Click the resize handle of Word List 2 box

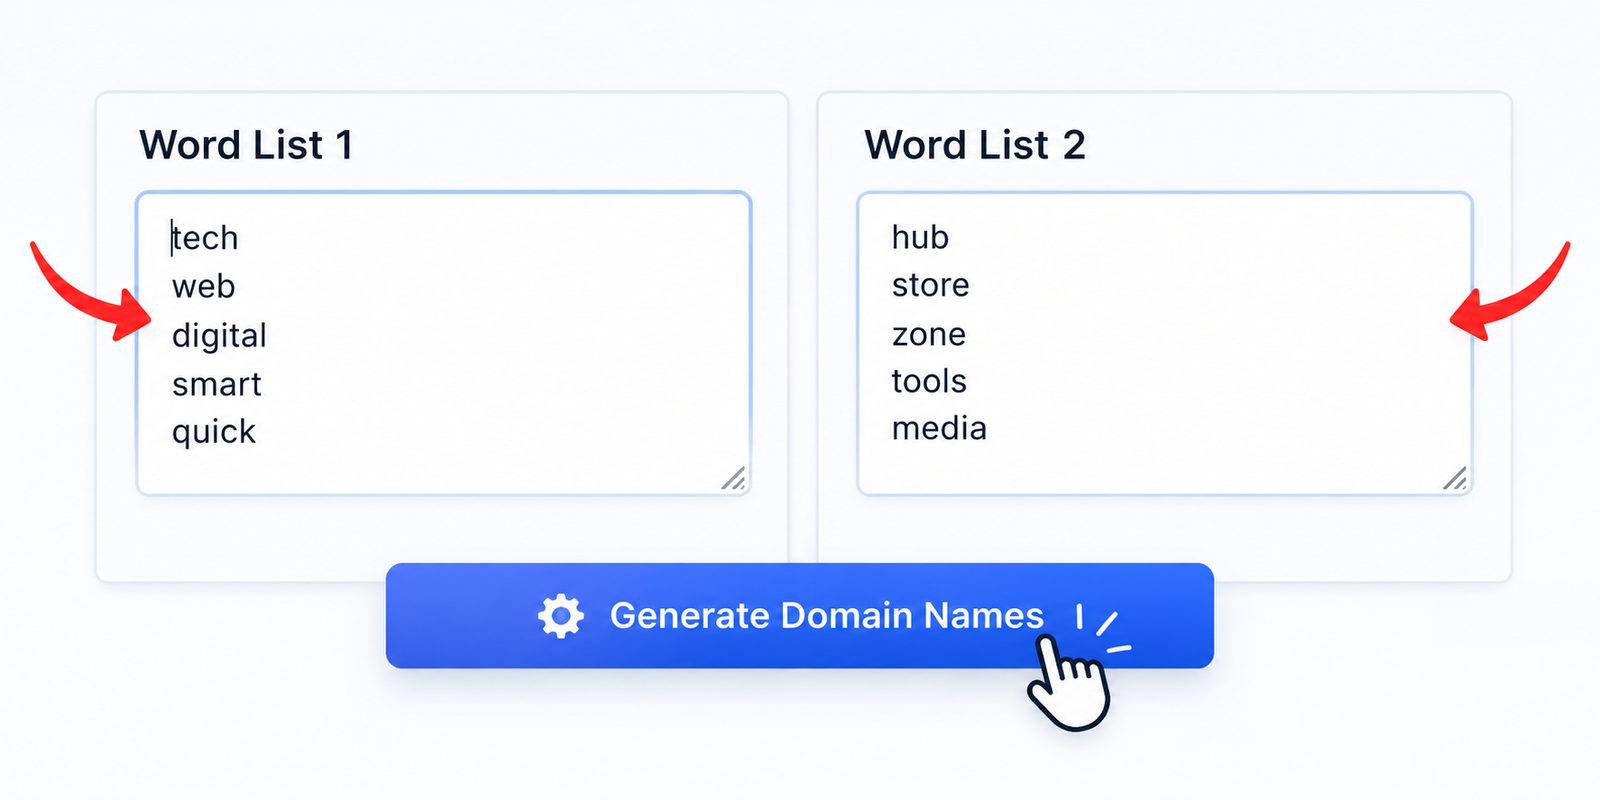[1455, 478]
